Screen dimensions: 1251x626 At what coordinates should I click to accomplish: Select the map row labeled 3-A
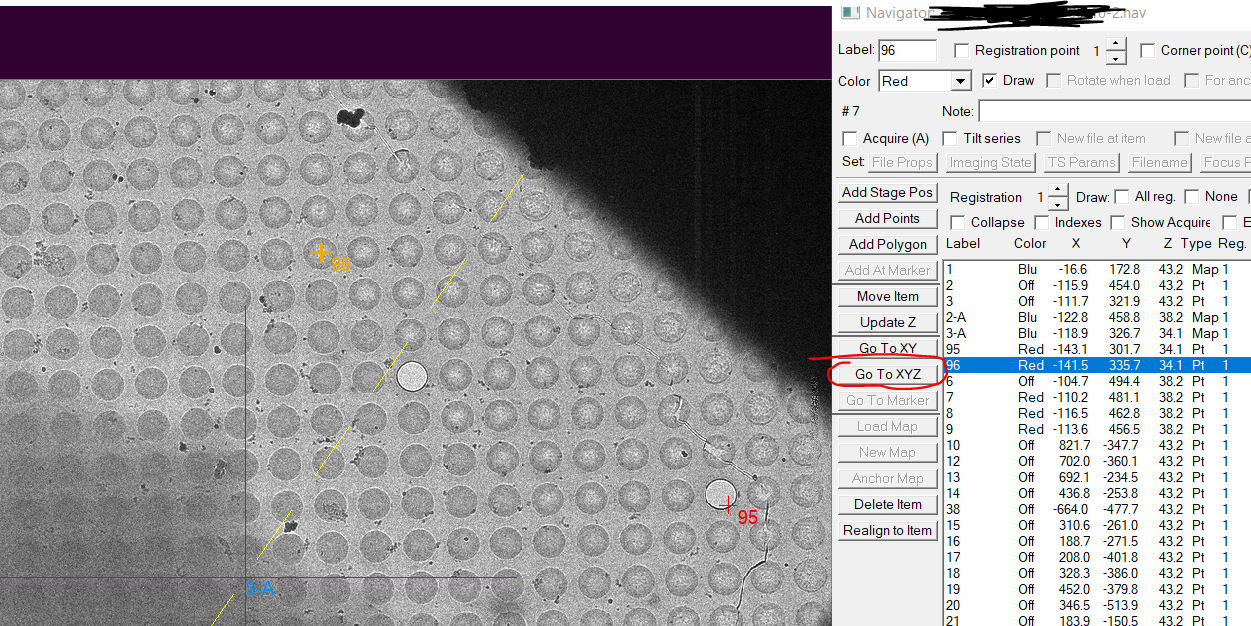pyautogui.click(x=1097, y=334)
